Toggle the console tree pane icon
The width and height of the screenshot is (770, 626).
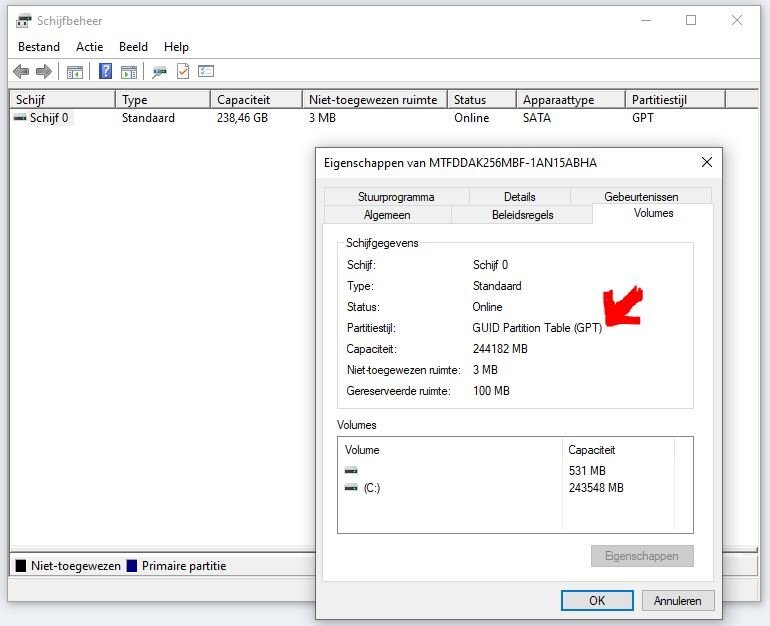tap(75, 71)
